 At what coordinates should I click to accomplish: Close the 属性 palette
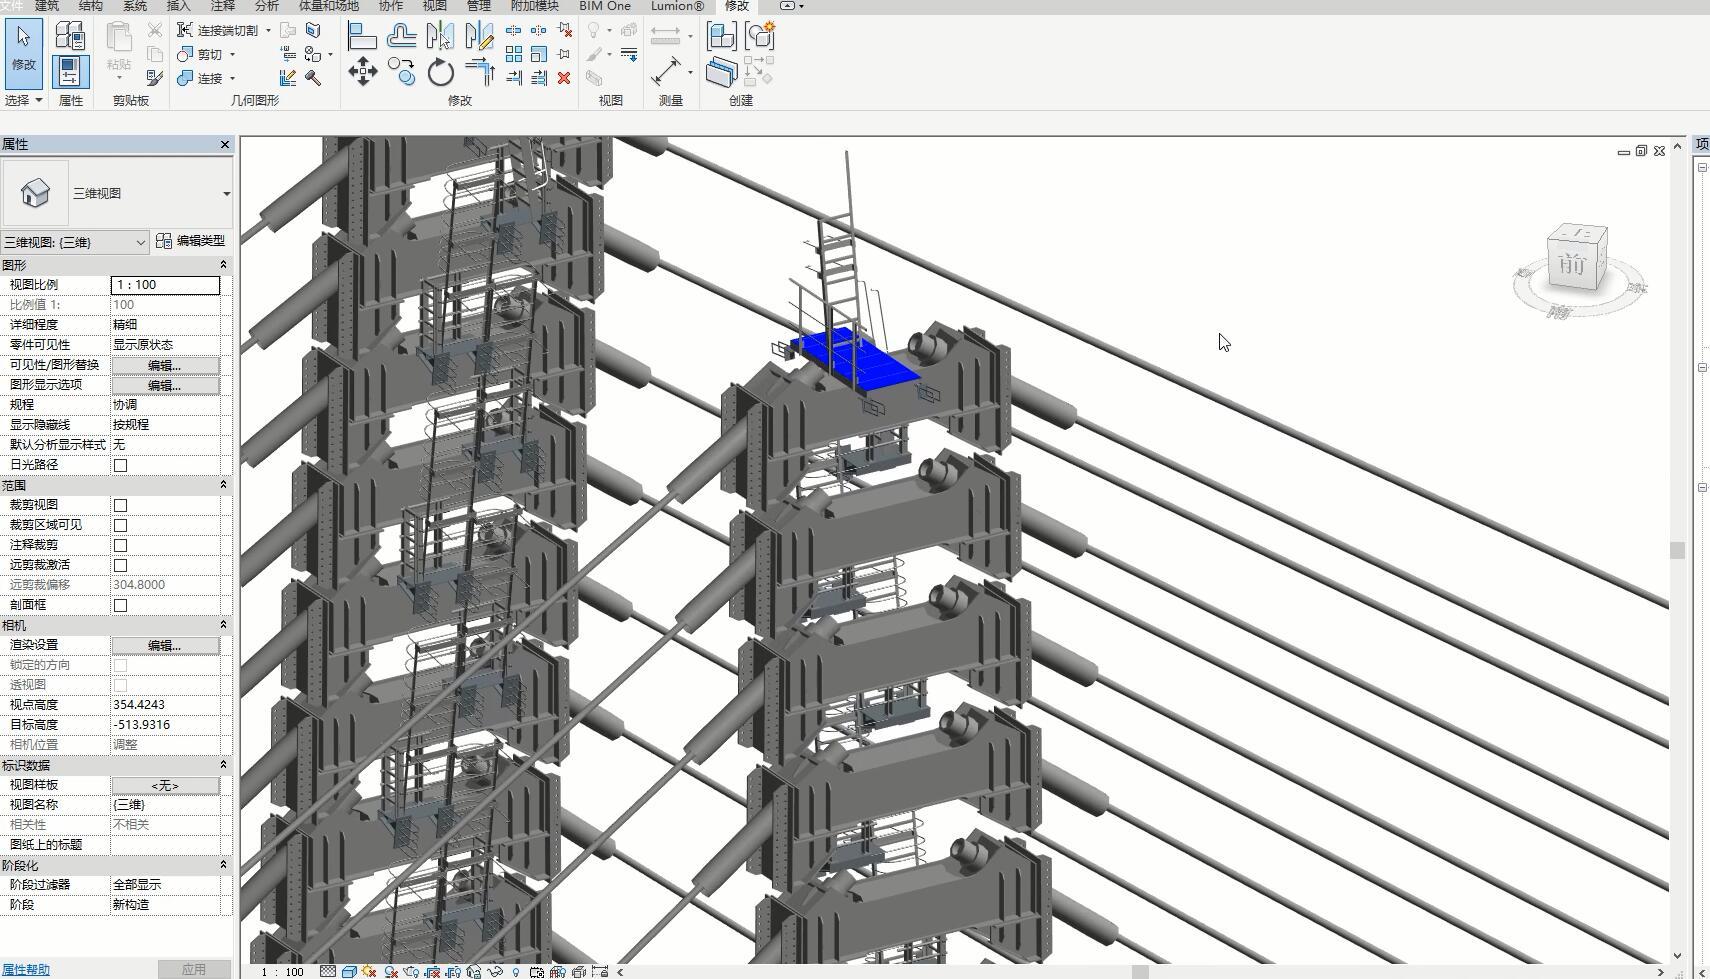225,144
